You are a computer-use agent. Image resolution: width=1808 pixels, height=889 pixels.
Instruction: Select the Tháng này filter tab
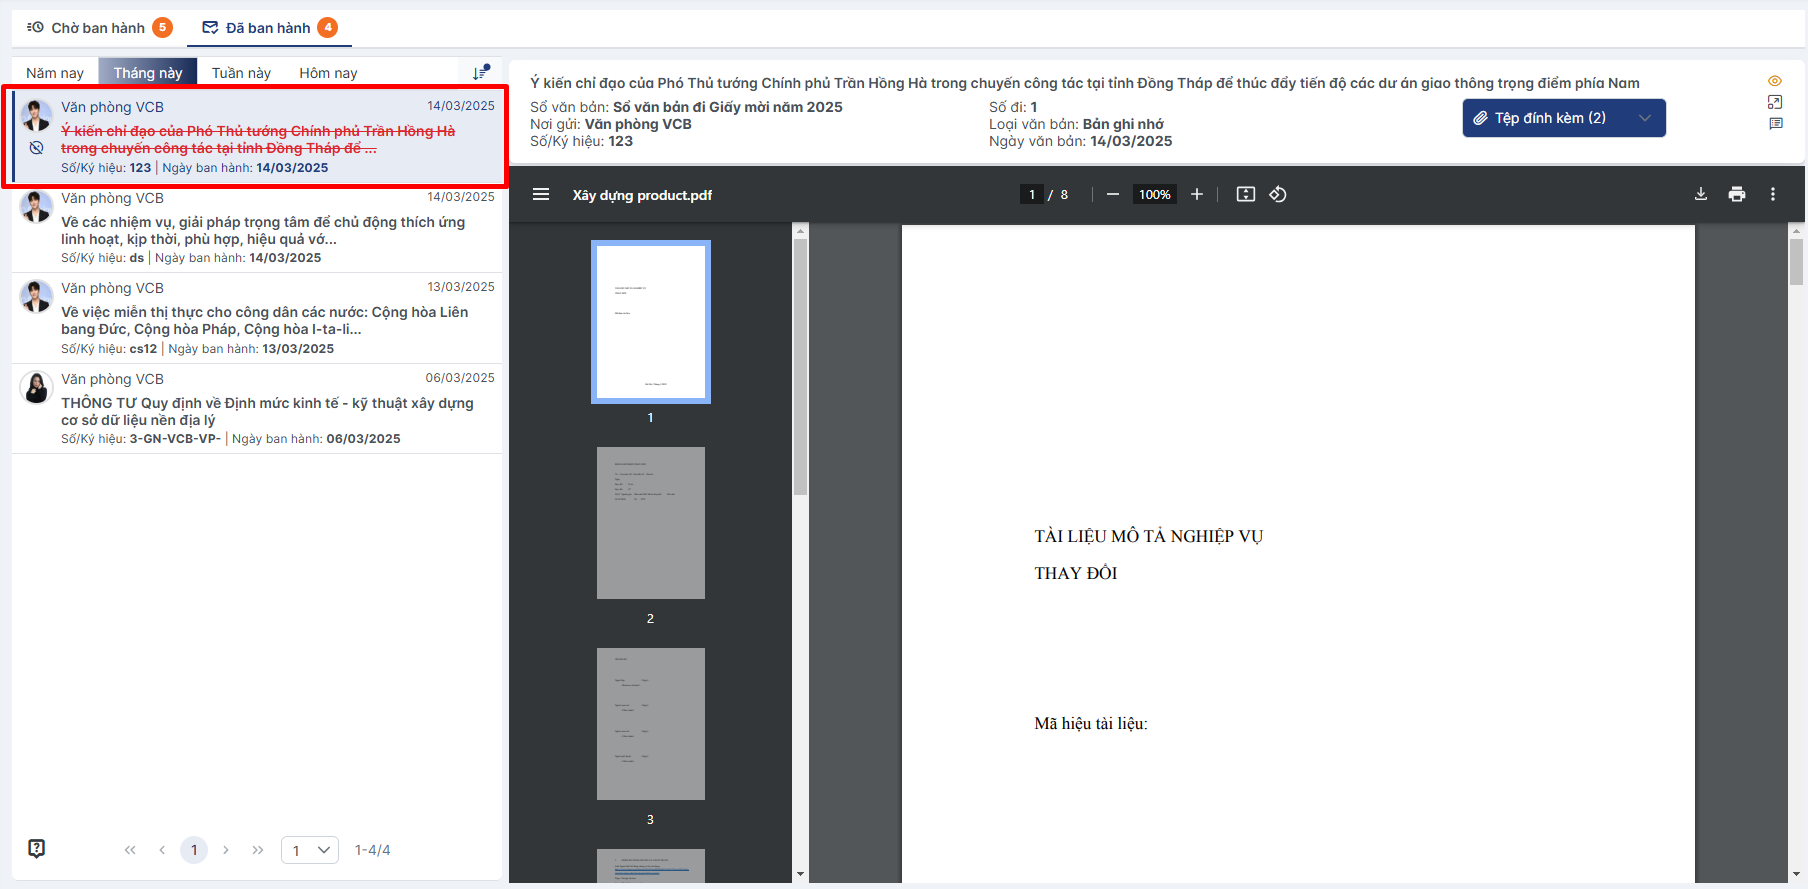148,73
